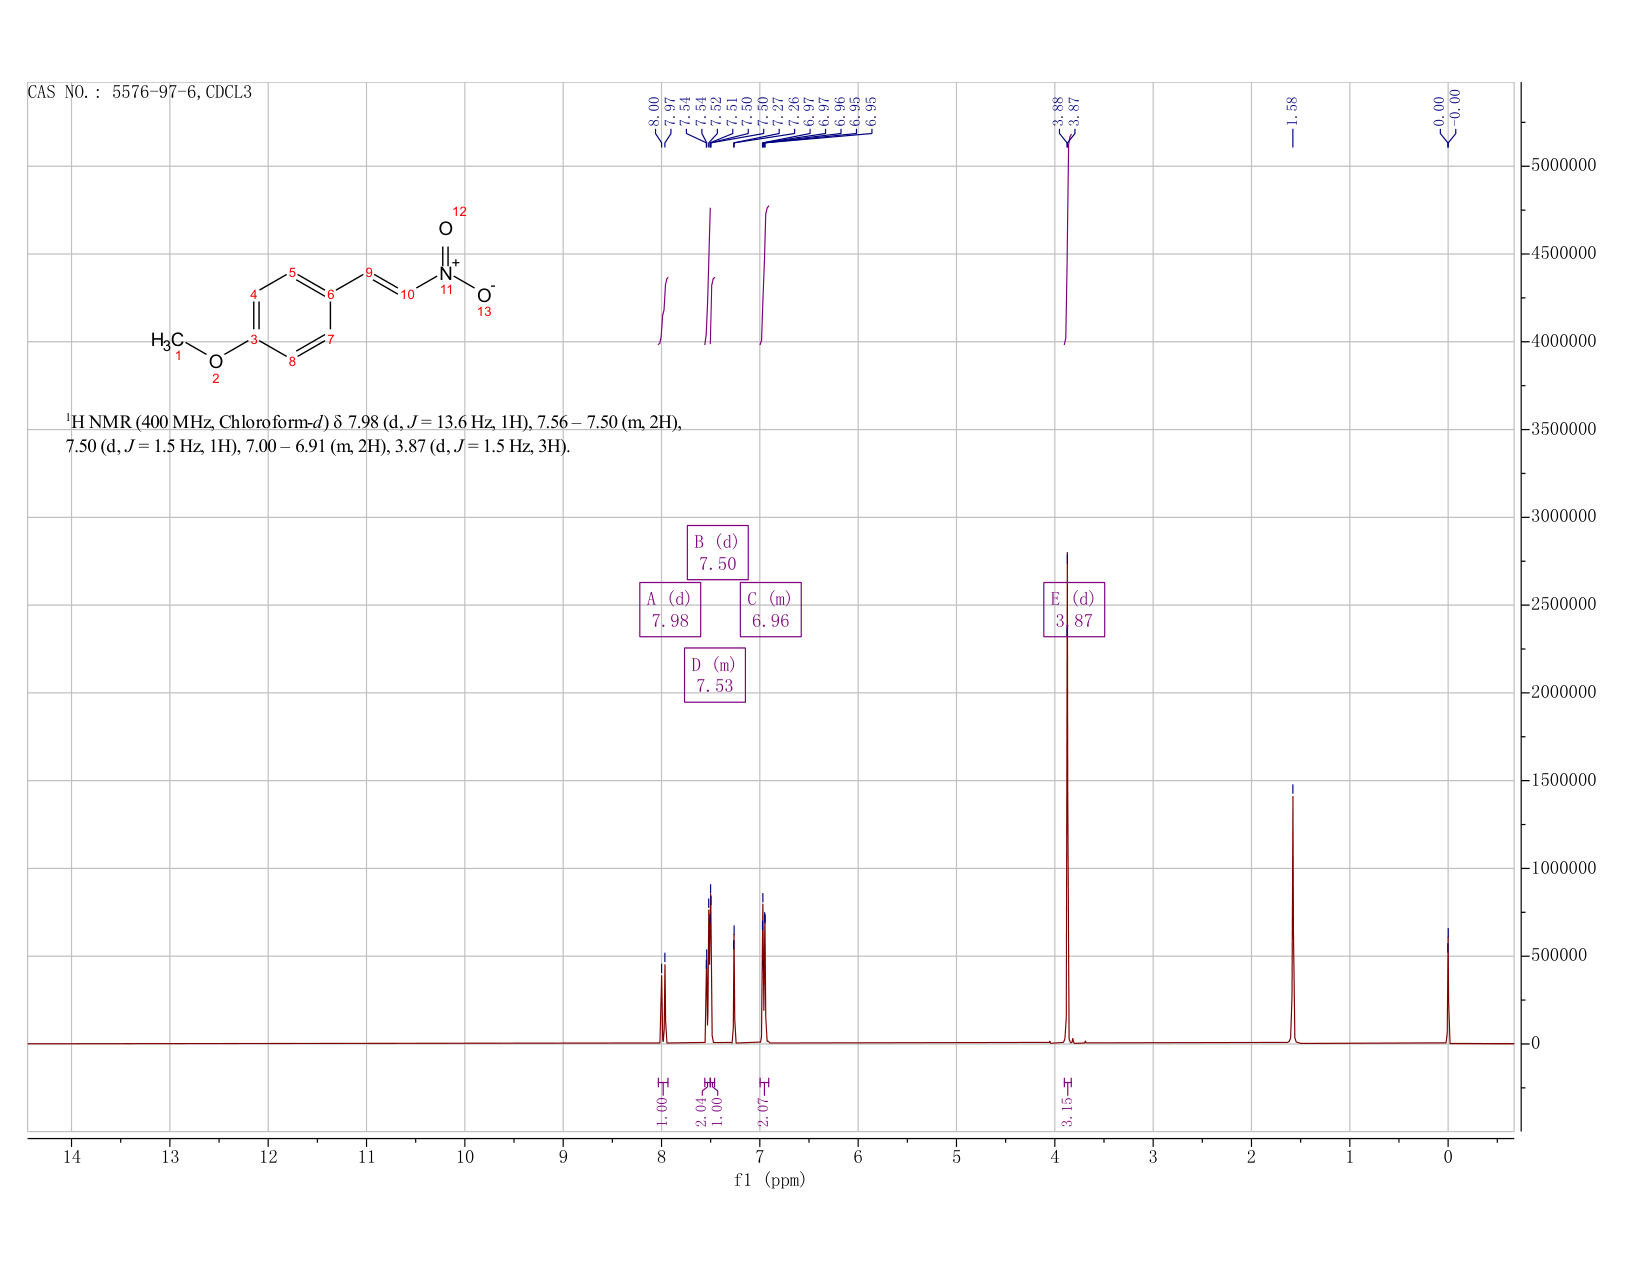1650x1275 pixels.
Task: Select multiplet label box B (d) 7.50
Action: [x=718, y=552]
